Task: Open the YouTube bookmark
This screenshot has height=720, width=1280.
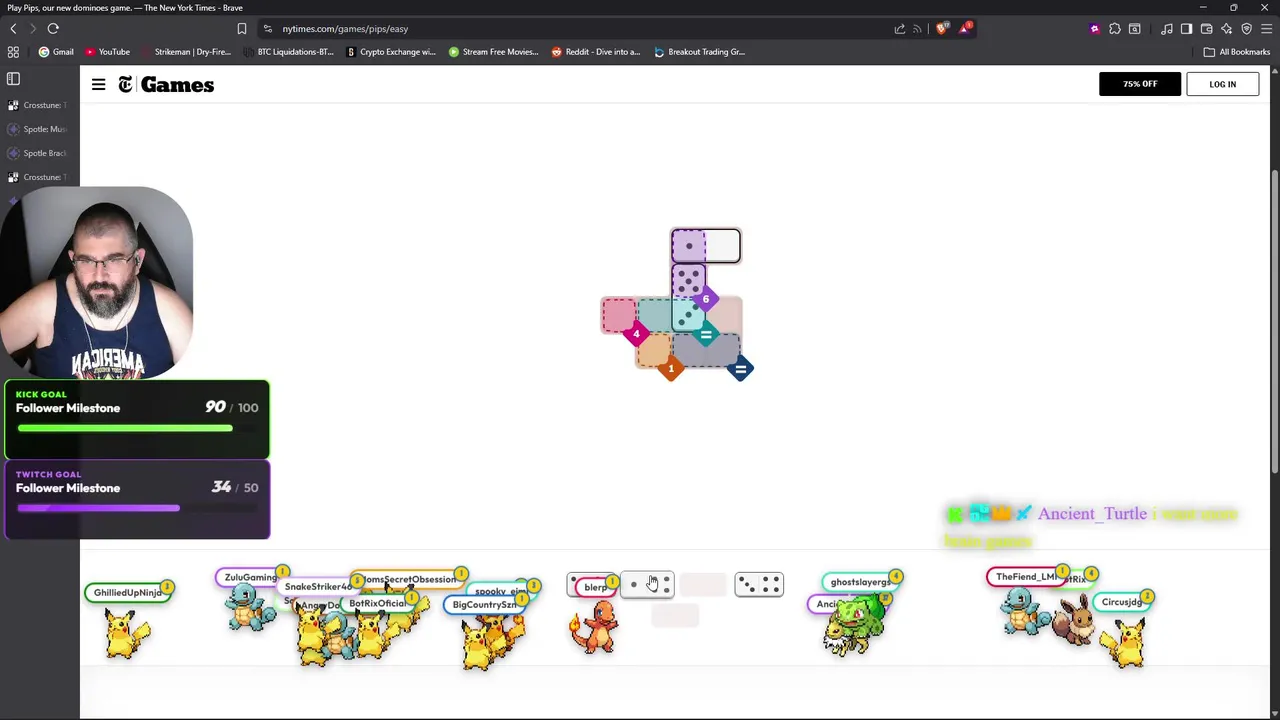Action: [107, 52]
